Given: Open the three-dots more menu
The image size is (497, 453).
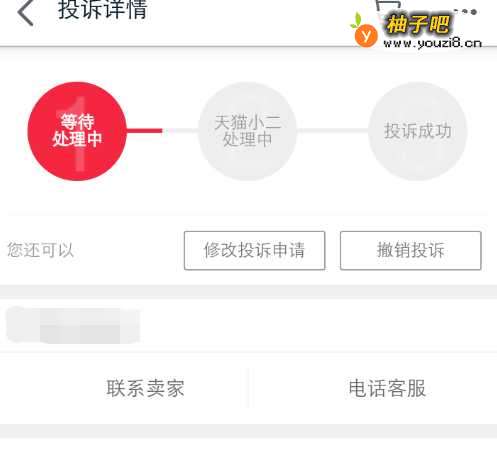Looking at the screenshot, I should 465,12.
